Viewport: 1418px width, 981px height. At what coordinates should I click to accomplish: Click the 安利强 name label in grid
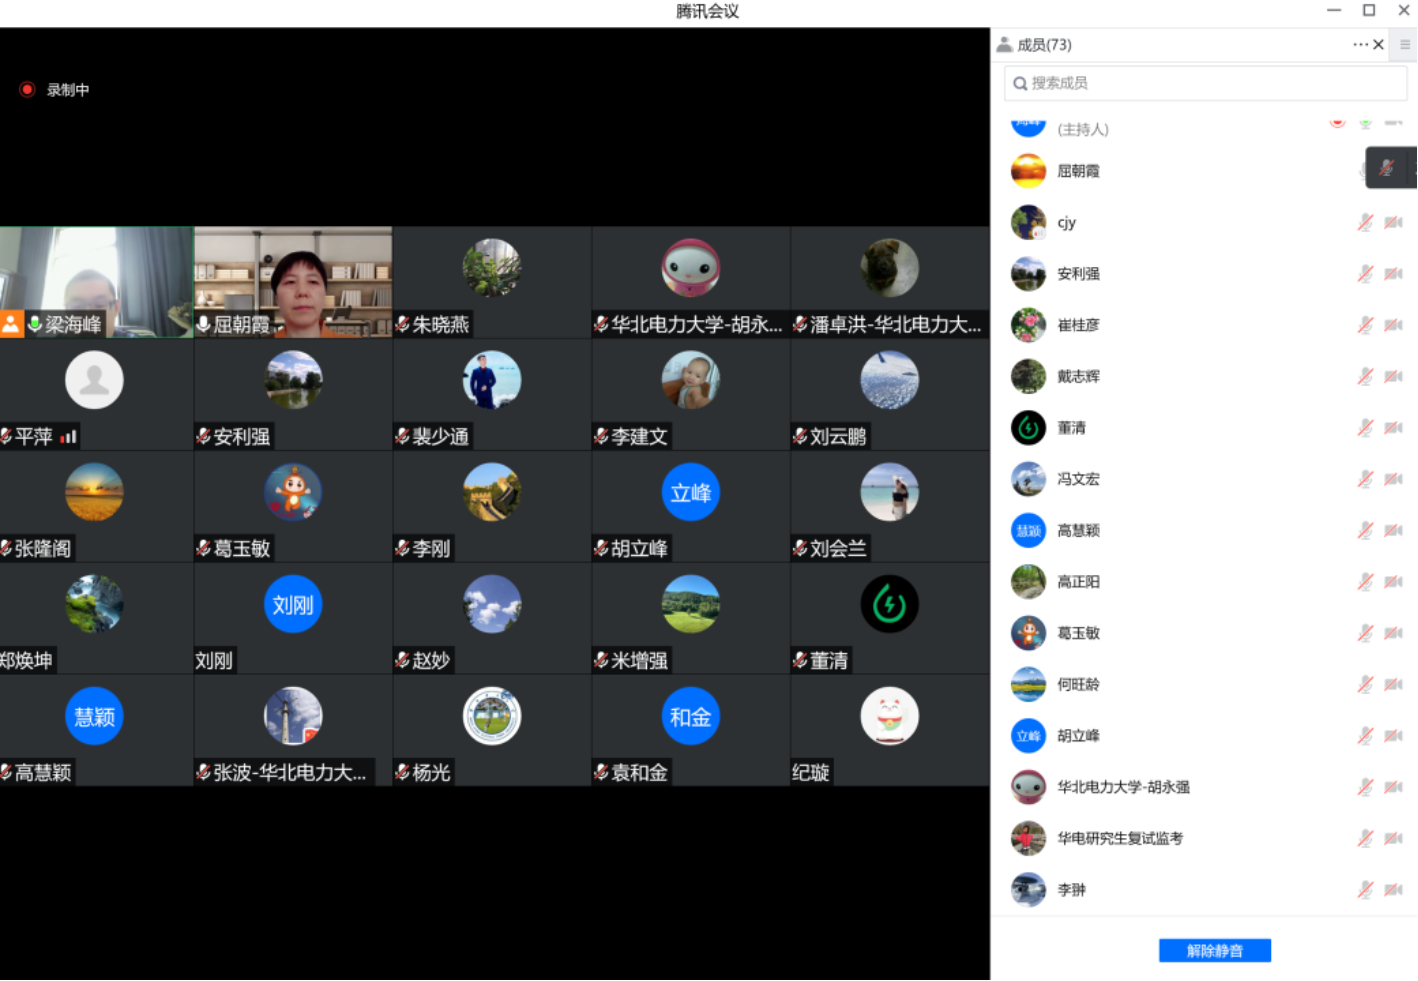(242, 437)
